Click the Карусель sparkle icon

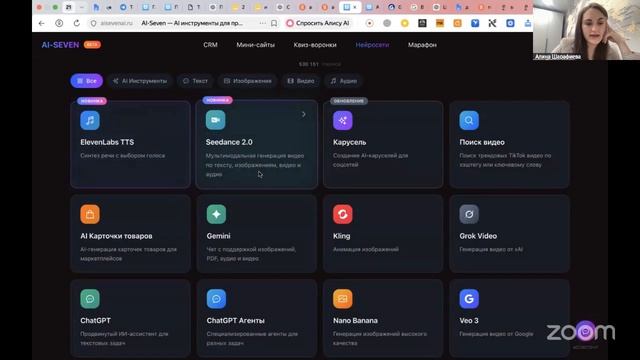pos(342,120)
